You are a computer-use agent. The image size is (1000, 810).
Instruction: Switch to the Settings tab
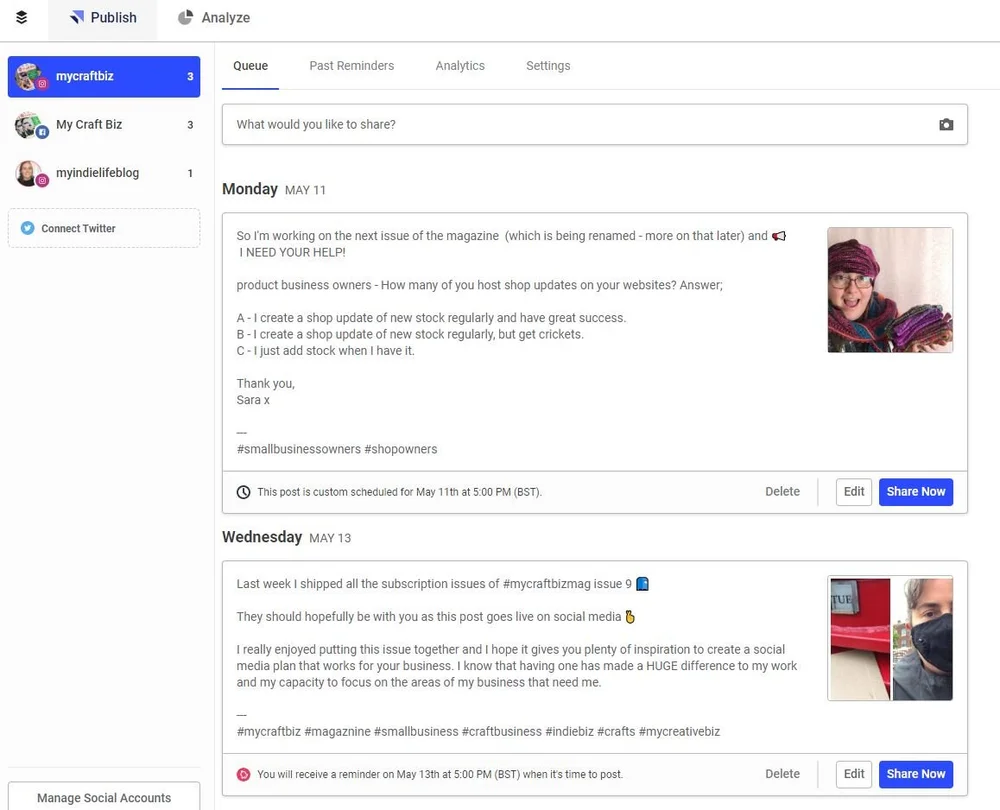click(548, 66)
